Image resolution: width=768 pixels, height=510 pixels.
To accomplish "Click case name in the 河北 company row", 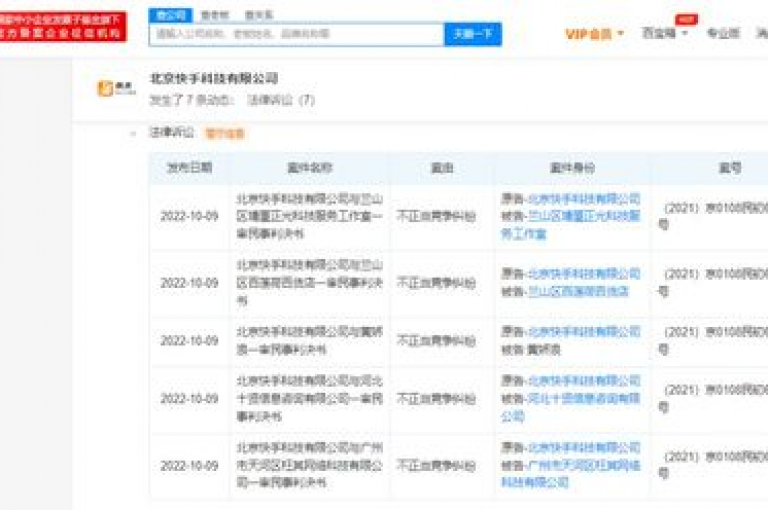I will pyautogui.click(x=310, y=398).
